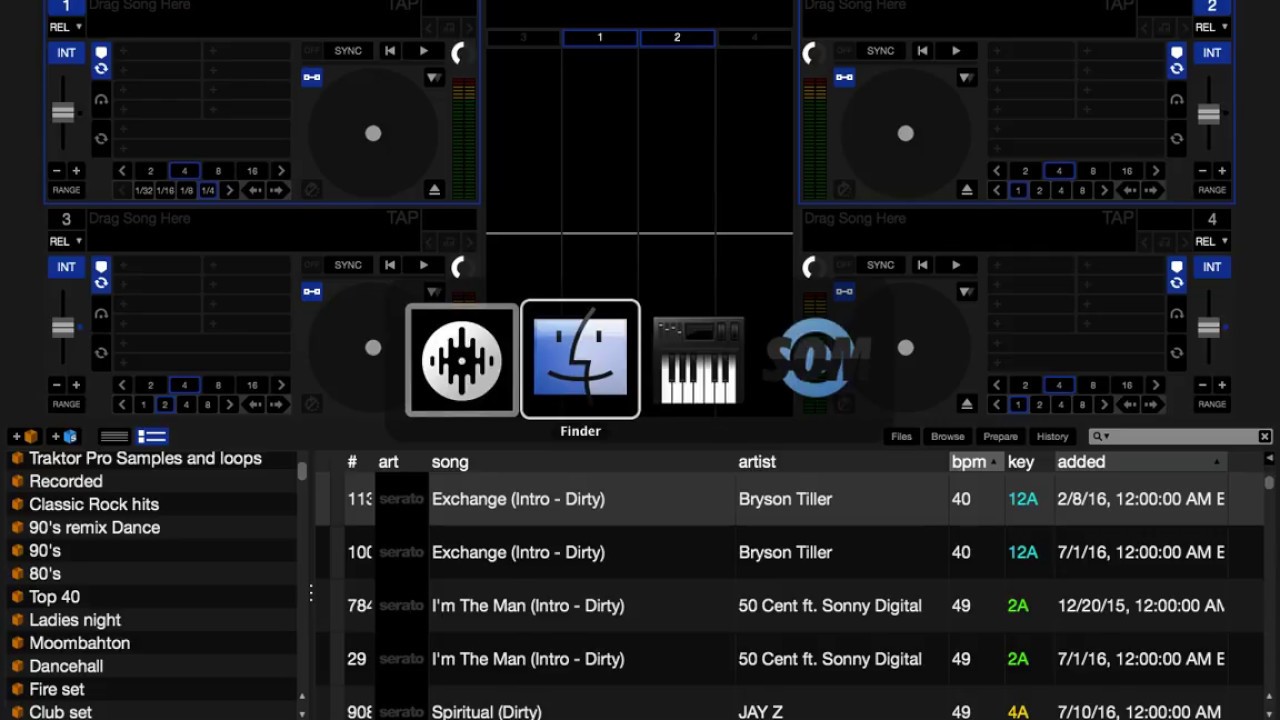Click the censor icon on deck 1

312,189
